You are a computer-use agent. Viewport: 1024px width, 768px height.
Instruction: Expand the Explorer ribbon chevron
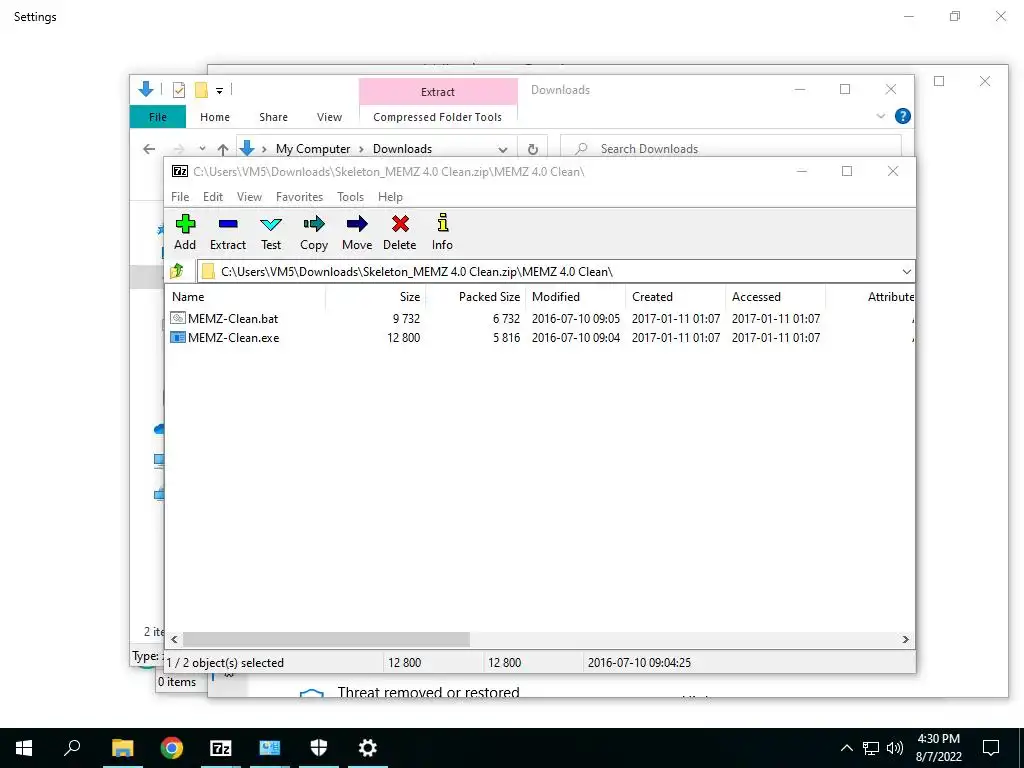[880, 116]
